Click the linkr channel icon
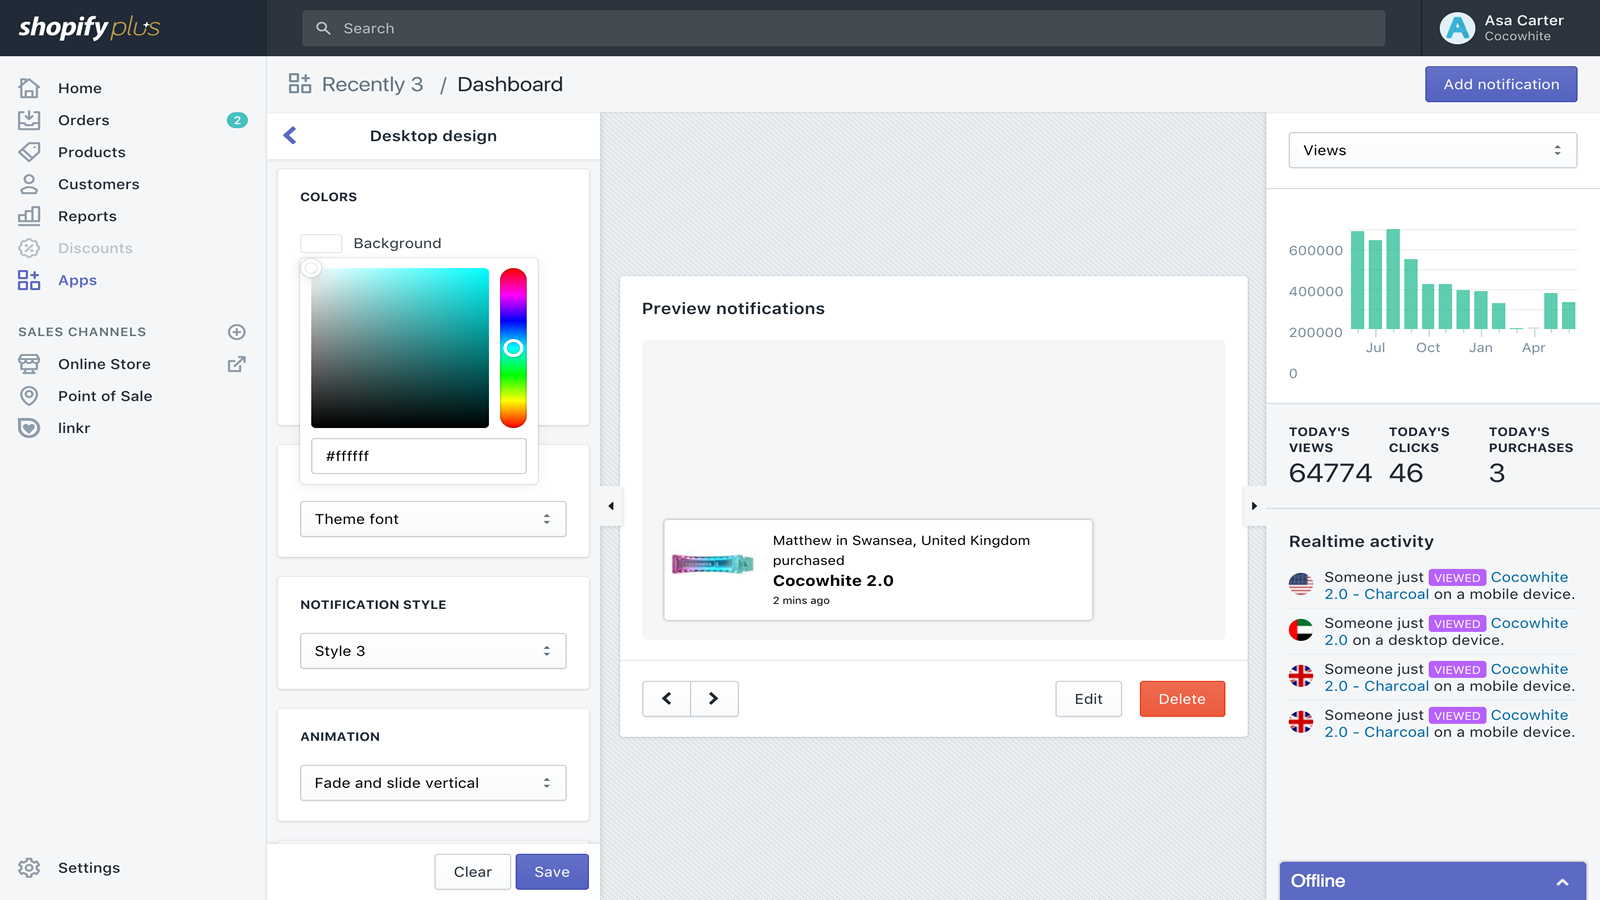1600x900 pixels. click(29, 428)
